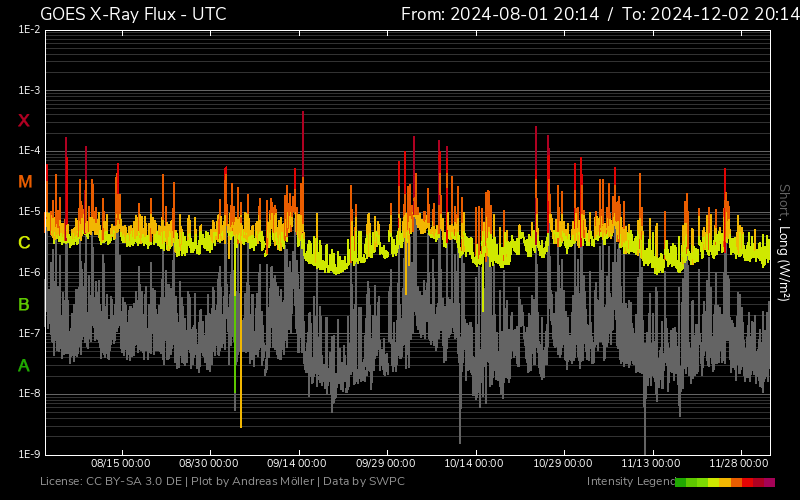Select the green A flare class label
The image size is (800, 500).
pos(24,366)
